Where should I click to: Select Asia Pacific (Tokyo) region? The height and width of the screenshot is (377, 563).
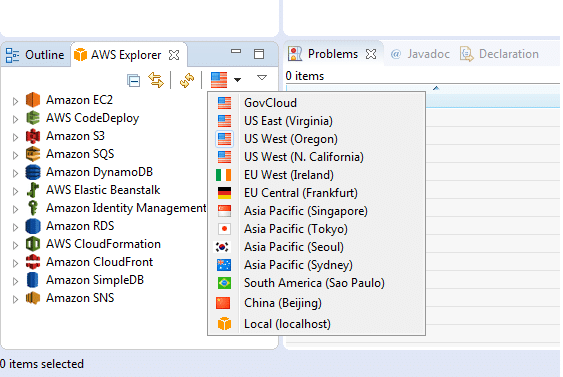click(316, 229)
